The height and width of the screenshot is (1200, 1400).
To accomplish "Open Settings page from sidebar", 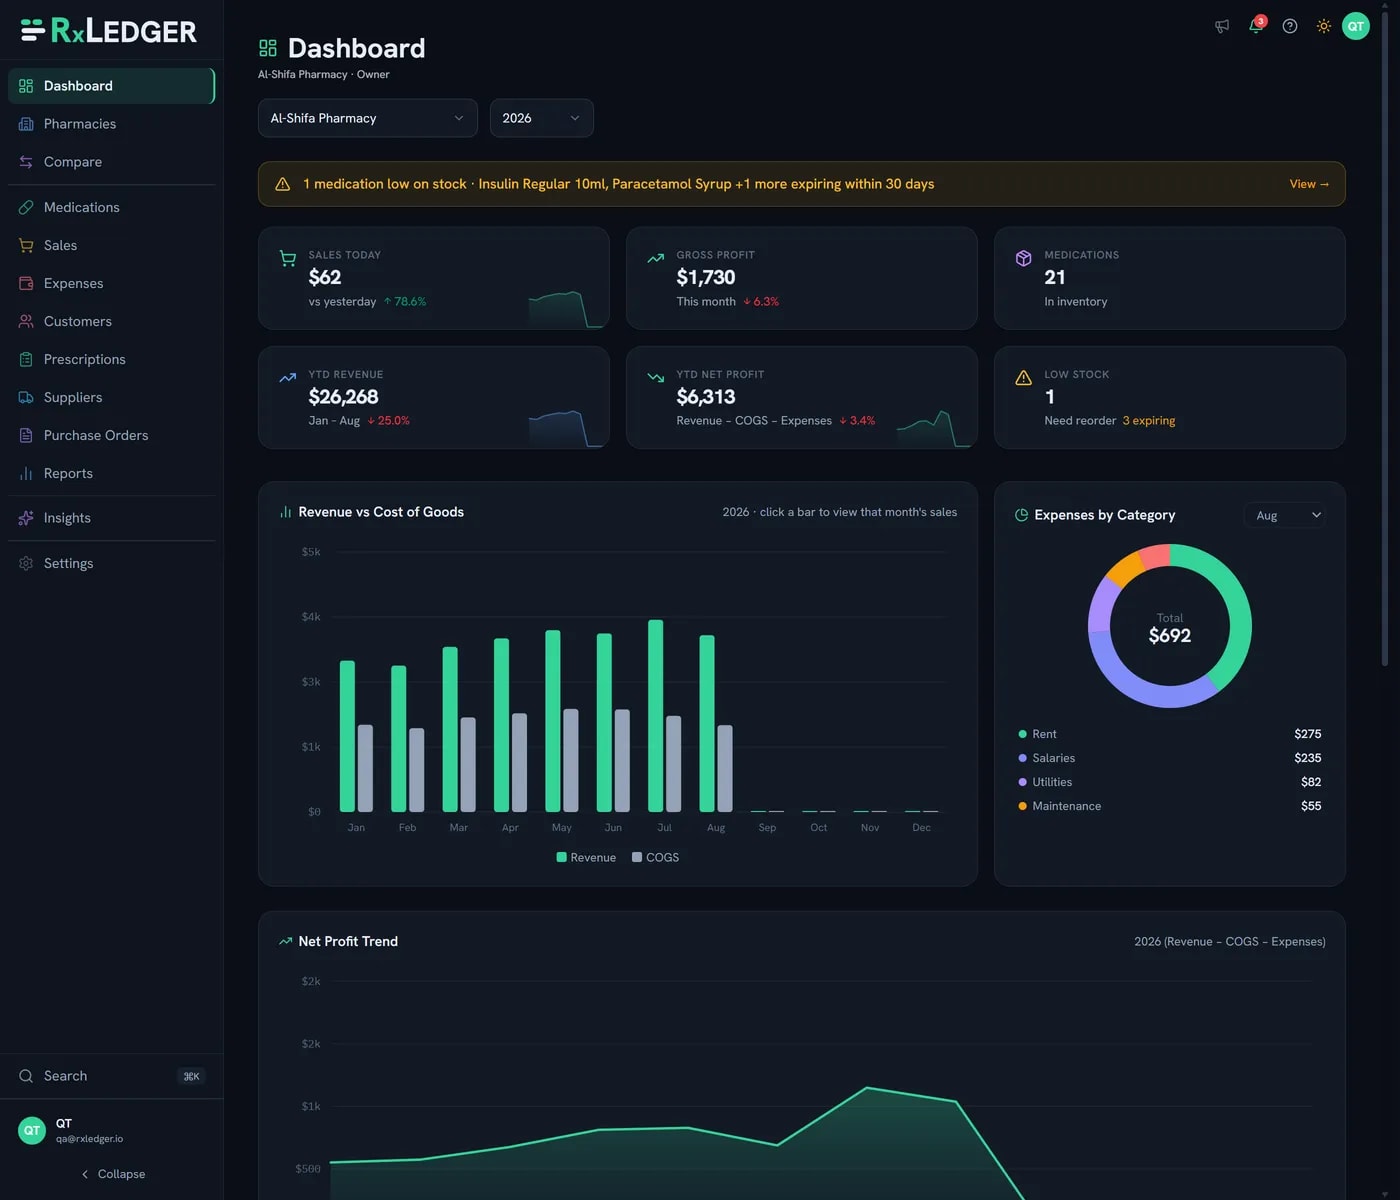I will coord(111,563).
